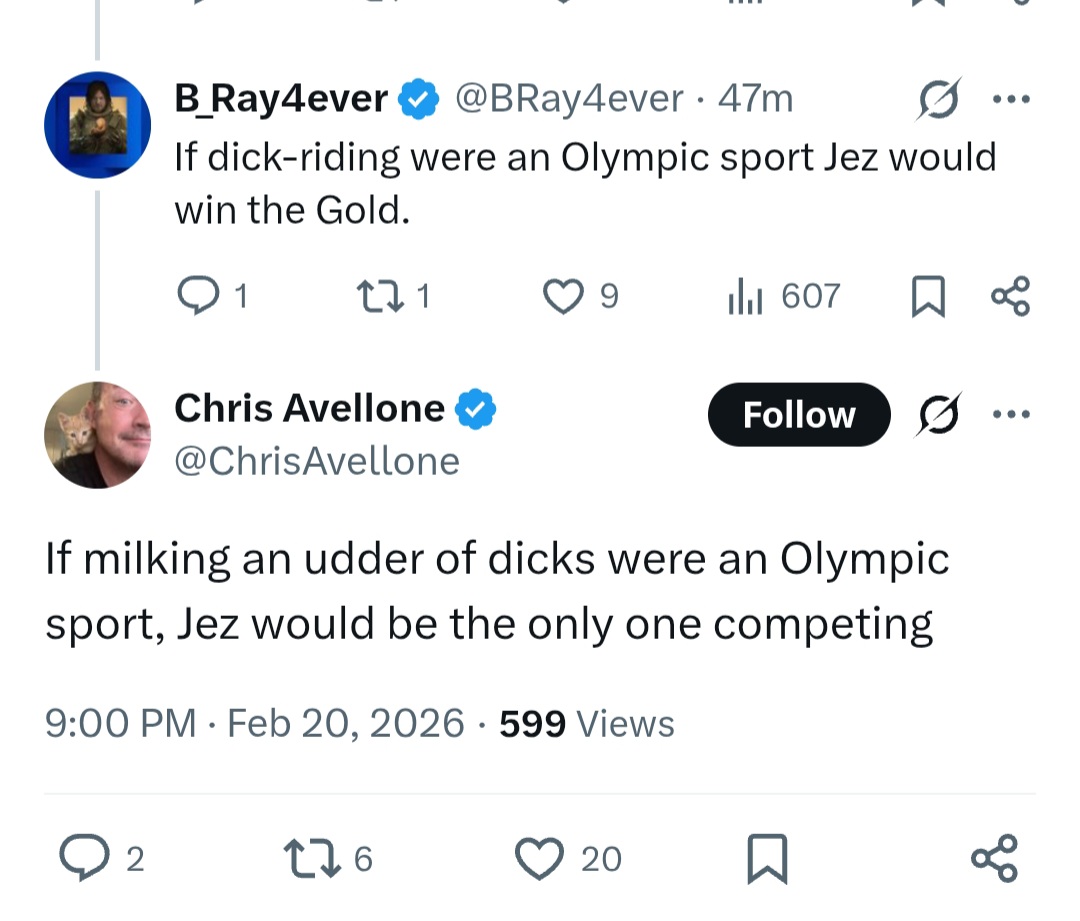Image resolution: width=1080 pixels, height=921 pixels.
Task: Follow Chris Avellone
Action: coord(798,414)
